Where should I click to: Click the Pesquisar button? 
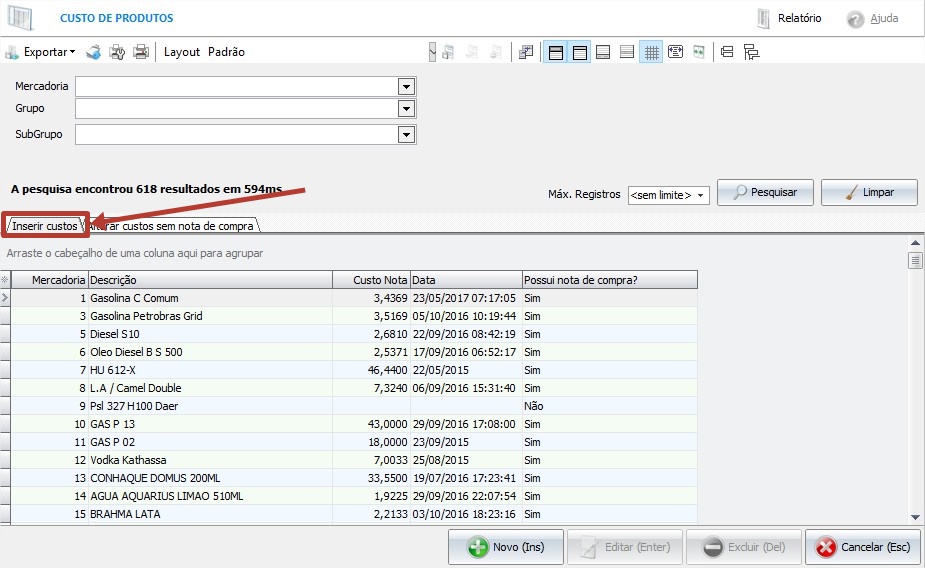coord(765,192)
